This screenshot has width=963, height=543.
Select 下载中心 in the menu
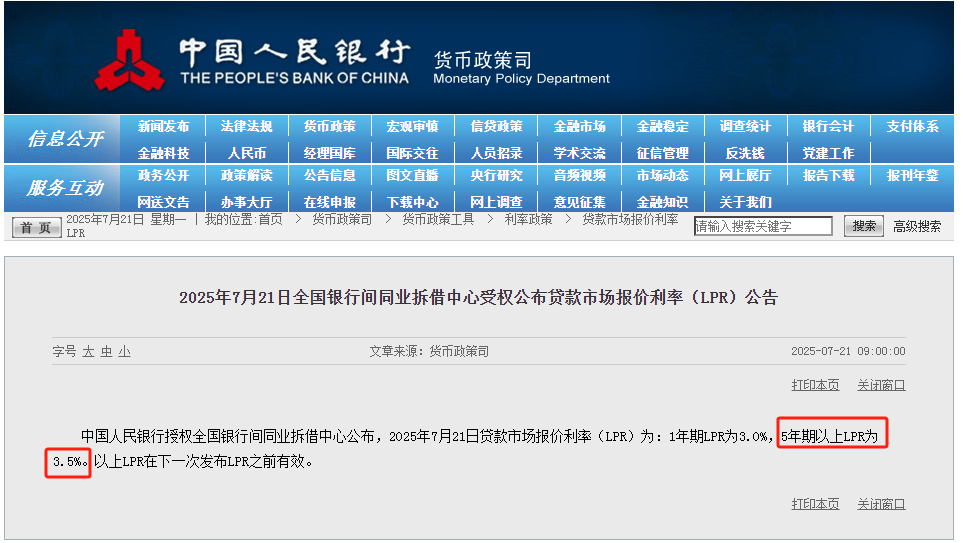pyautogui.click(x=413, y=202)
